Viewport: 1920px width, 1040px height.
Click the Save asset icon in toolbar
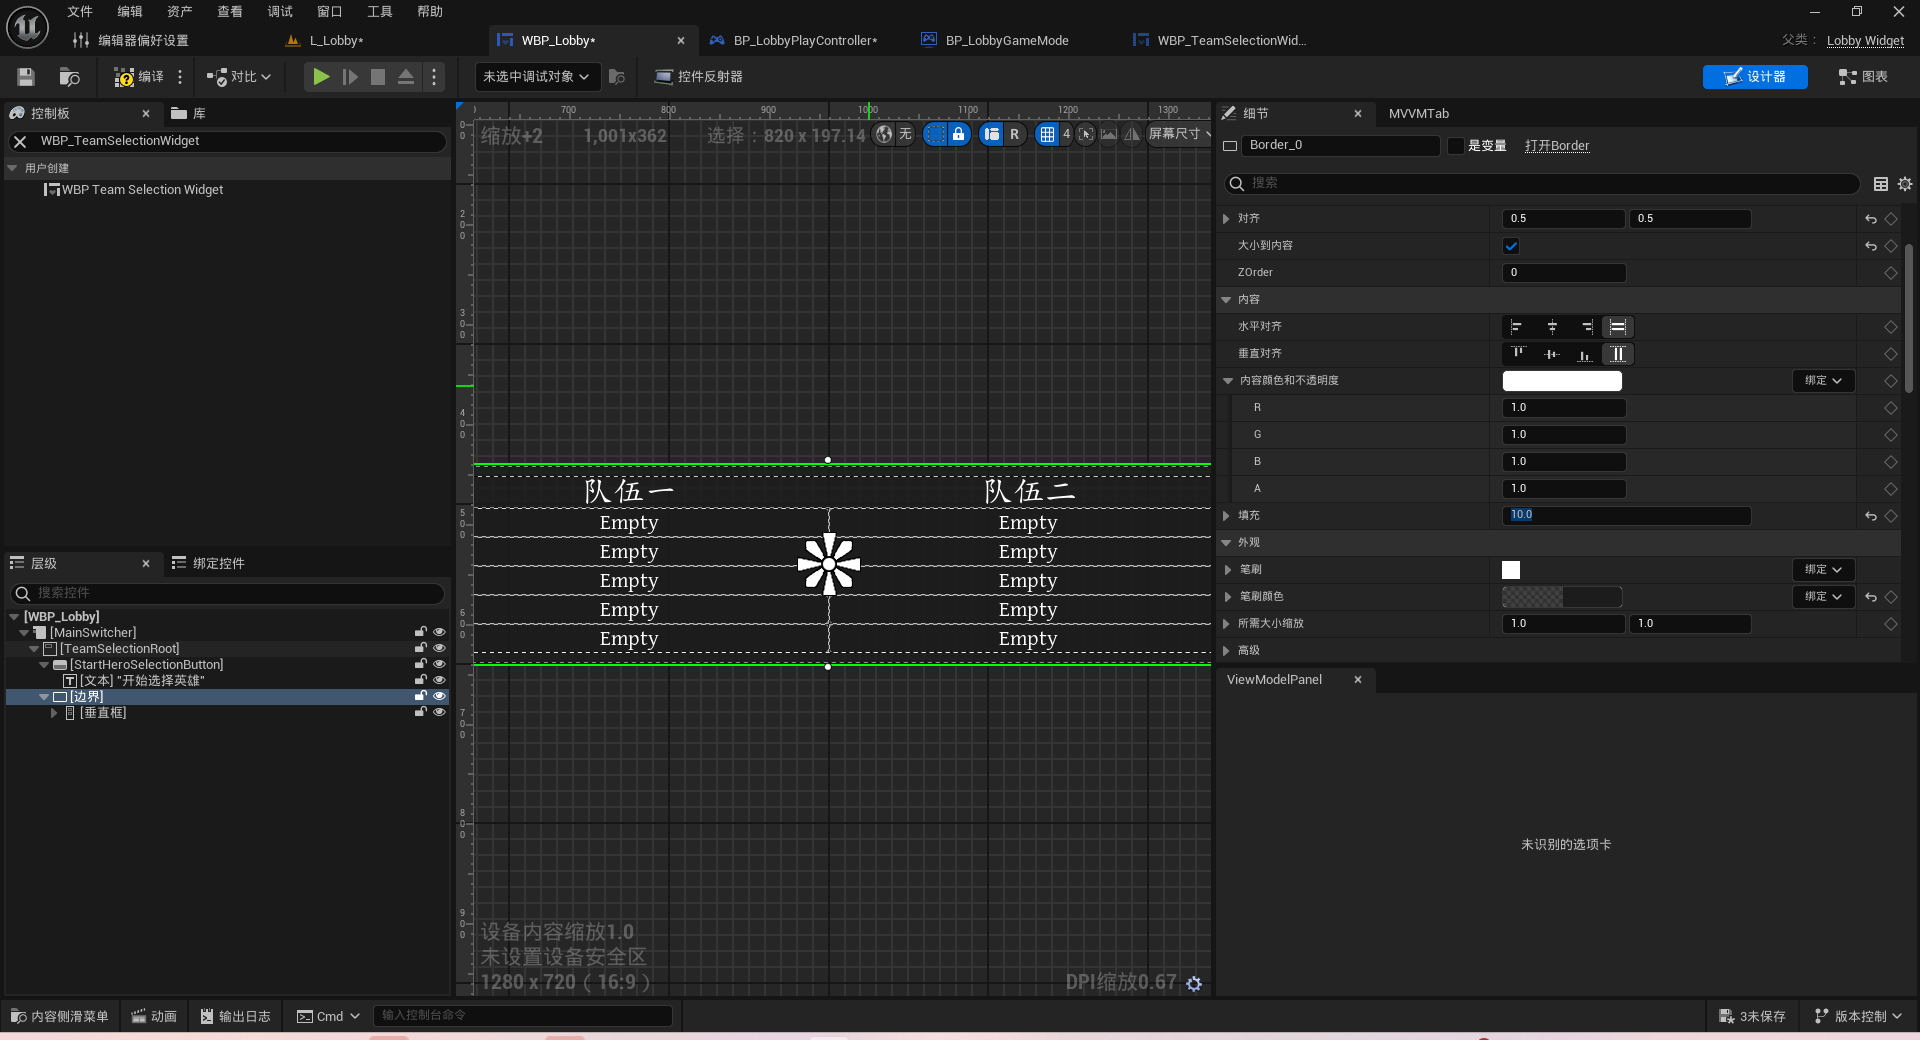pos(26,77)
